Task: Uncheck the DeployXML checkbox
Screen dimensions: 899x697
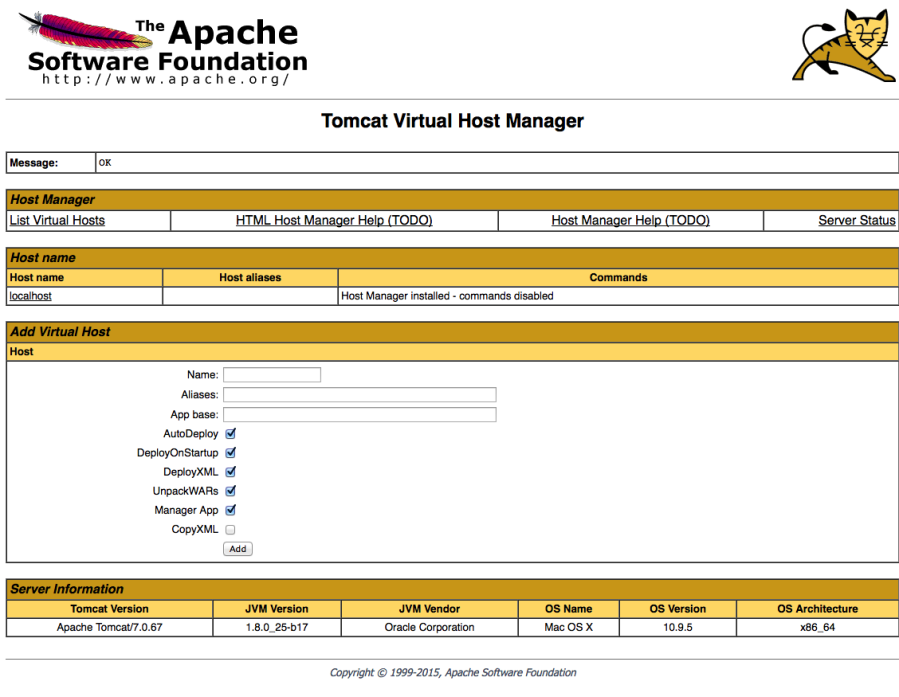Action: coord(230,472)
